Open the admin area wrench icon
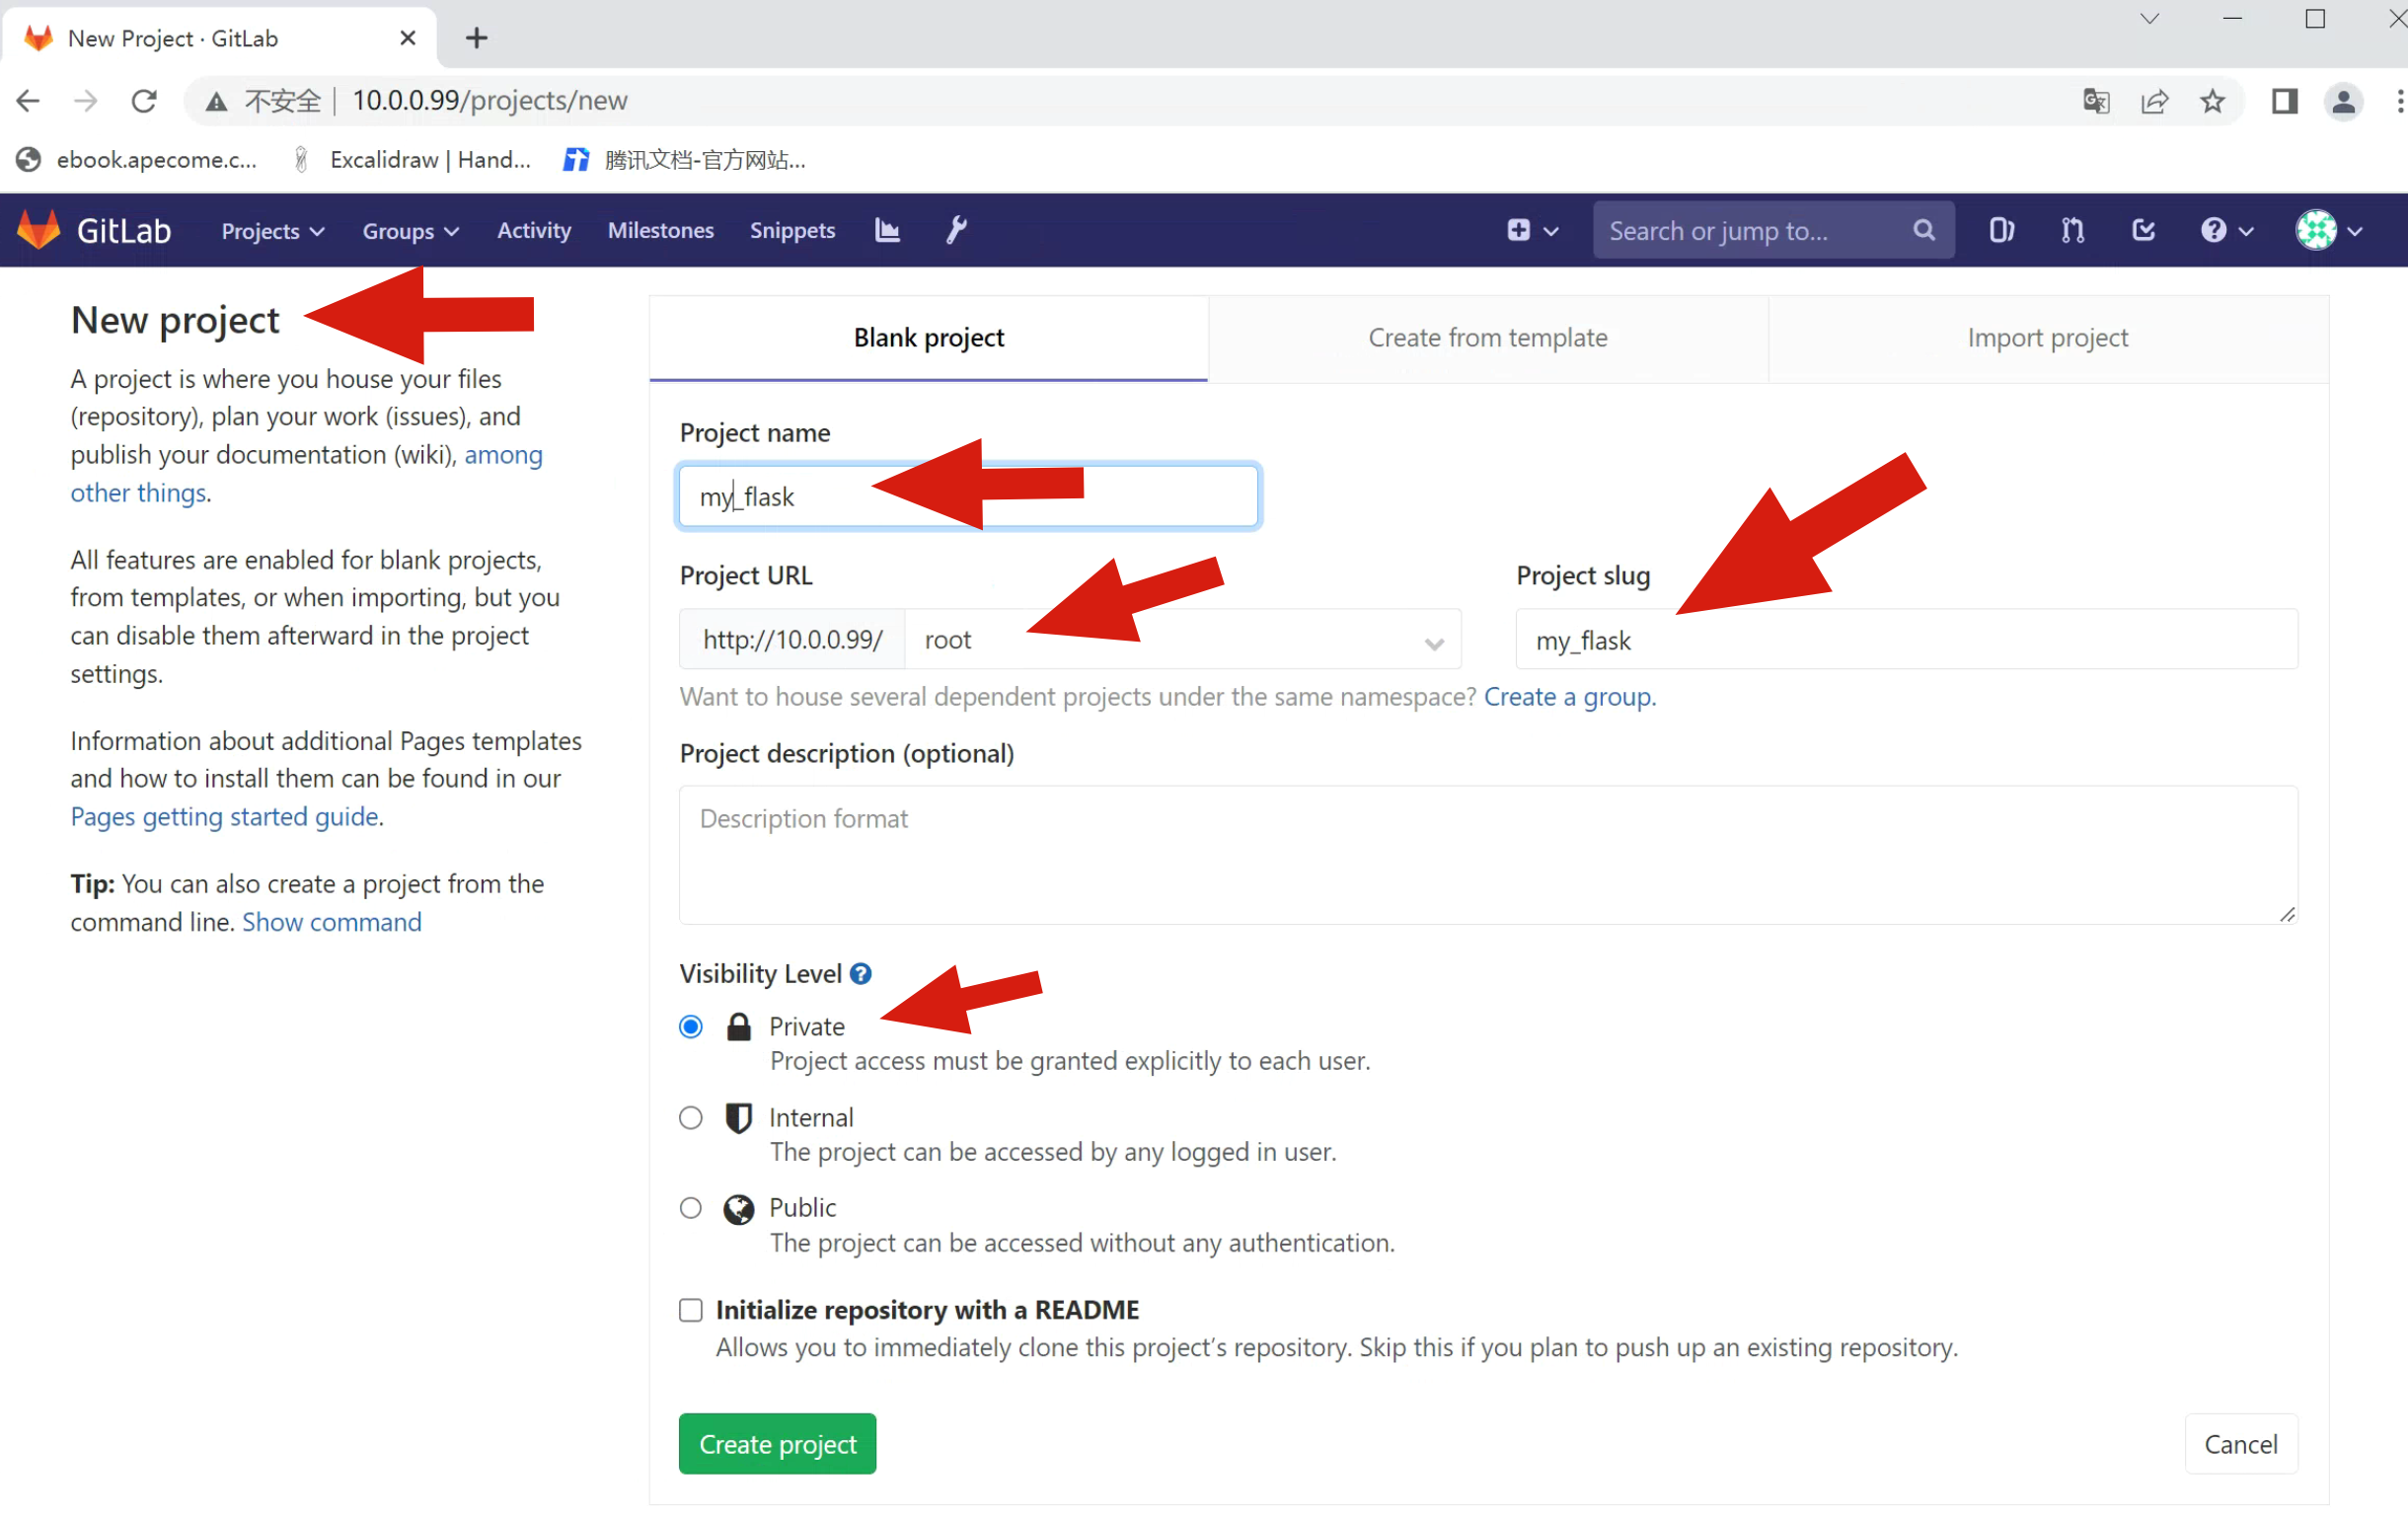Viewport: 2408px width, 1520px height. tap(956, 230)
